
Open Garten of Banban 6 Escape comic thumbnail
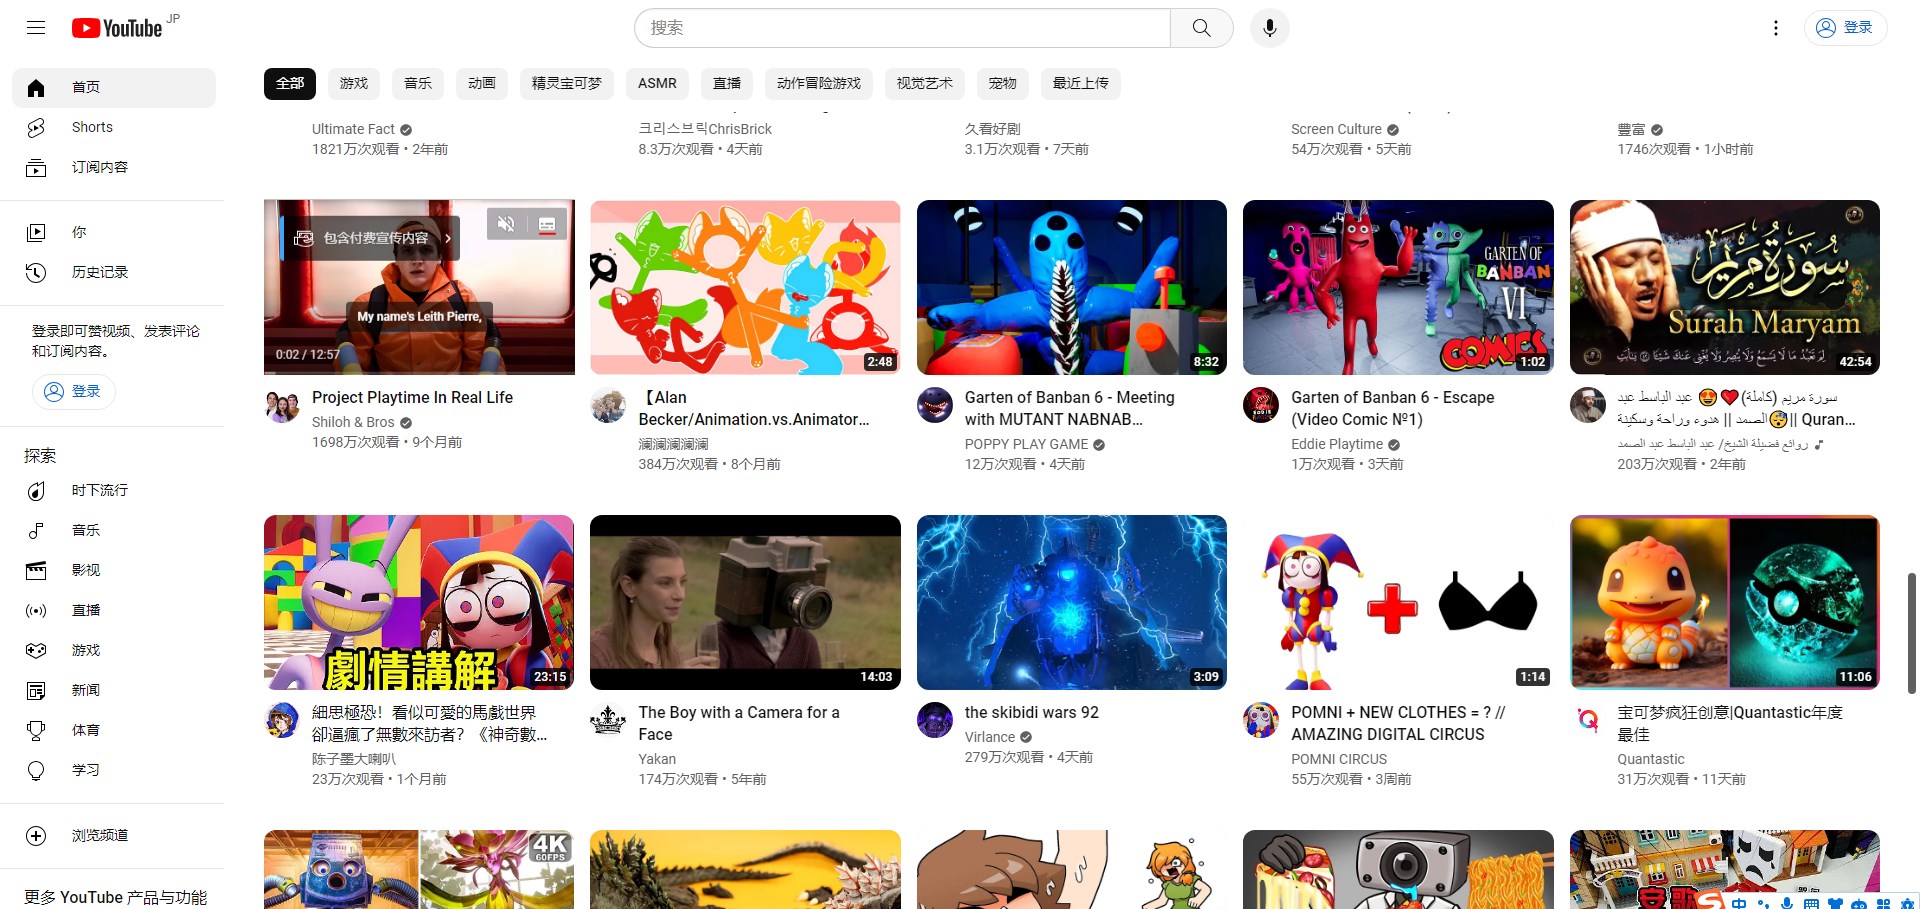pyautogui.click(x=1398, y=288)
